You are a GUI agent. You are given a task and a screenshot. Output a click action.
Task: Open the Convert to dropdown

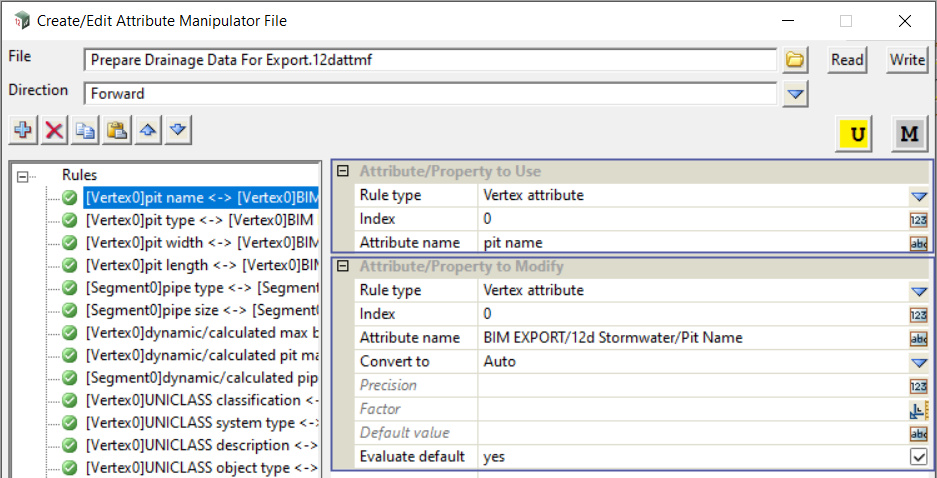[x=918, y=362]
